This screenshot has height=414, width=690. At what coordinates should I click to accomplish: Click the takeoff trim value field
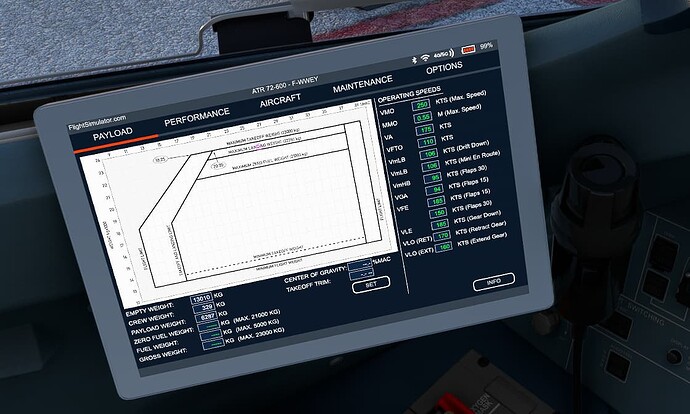(361, 276)
